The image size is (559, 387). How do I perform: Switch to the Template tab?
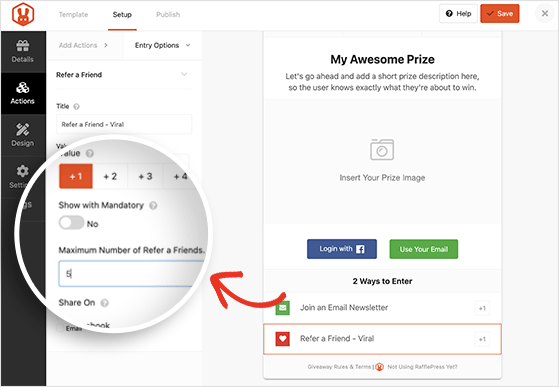click(x=73, y=15)
